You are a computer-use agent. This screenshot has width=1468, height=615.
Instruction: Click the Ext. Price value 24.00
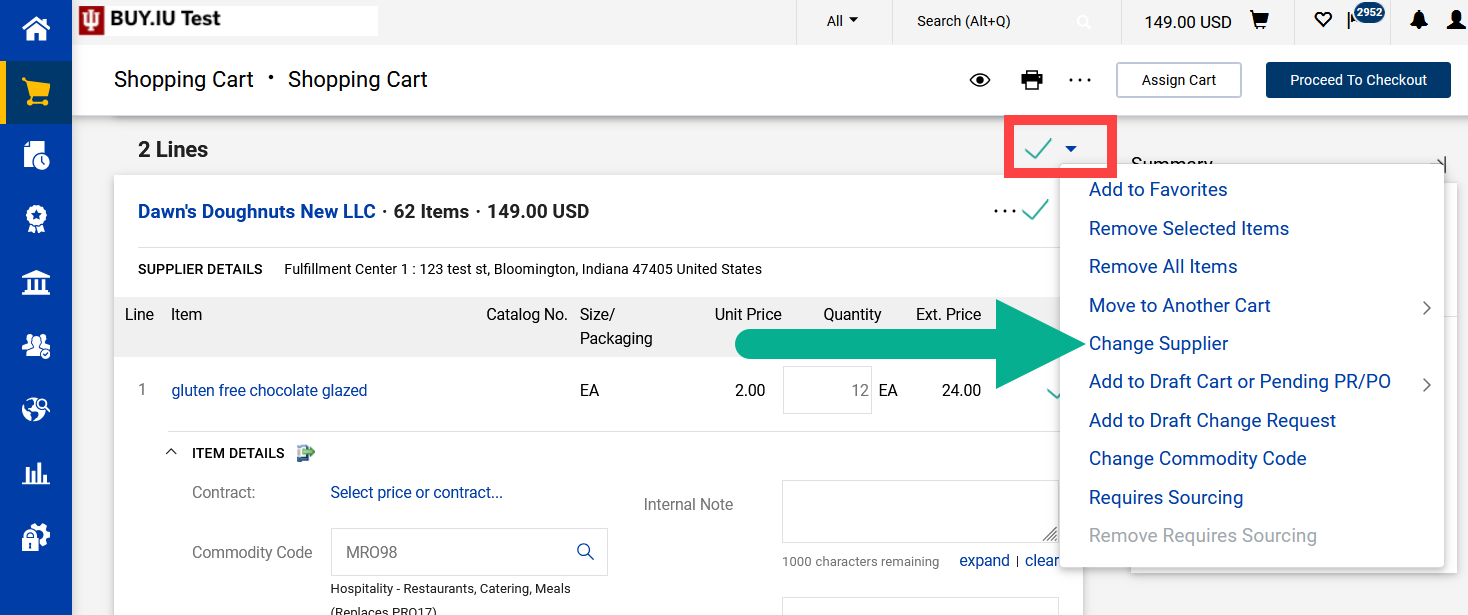coord(961,391)
